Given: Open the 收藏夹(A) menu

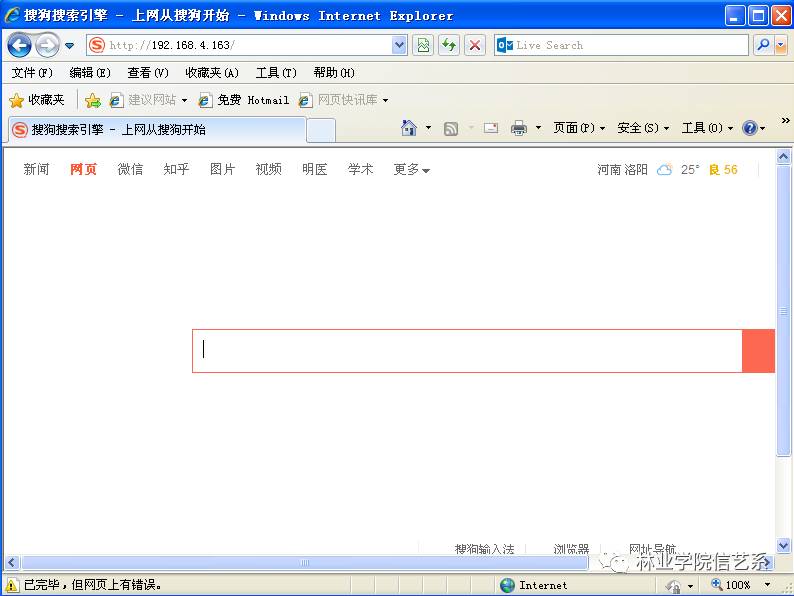Looking at the screenshot, I should click(212, 72).
